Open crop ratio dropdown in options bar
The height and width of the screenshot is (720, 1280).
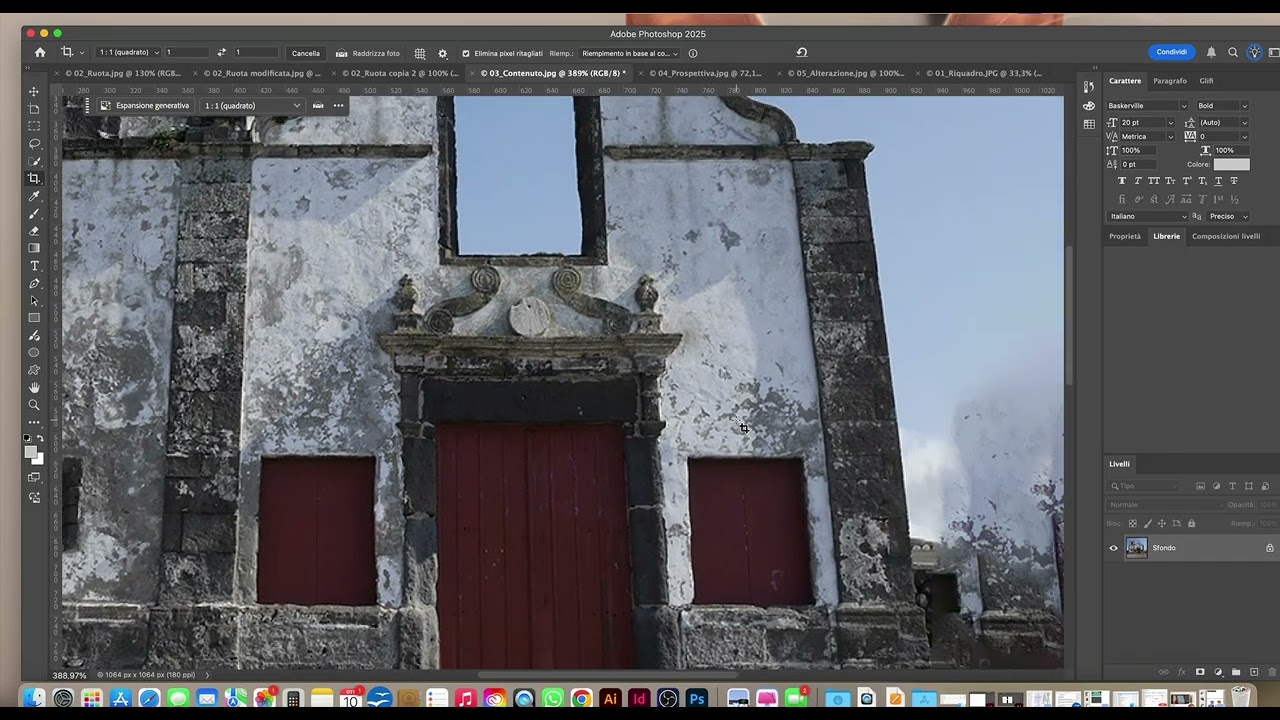129,52
